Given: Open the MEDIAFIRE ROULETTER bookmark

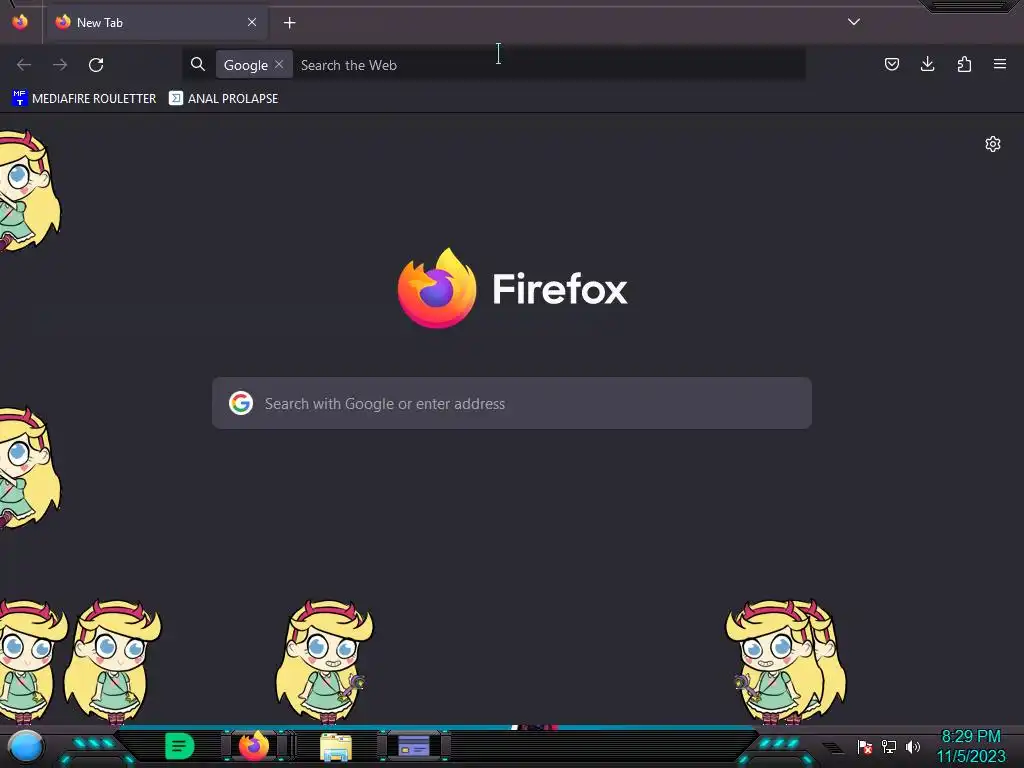Looking at the screenshot, I should tap(84, 99).
